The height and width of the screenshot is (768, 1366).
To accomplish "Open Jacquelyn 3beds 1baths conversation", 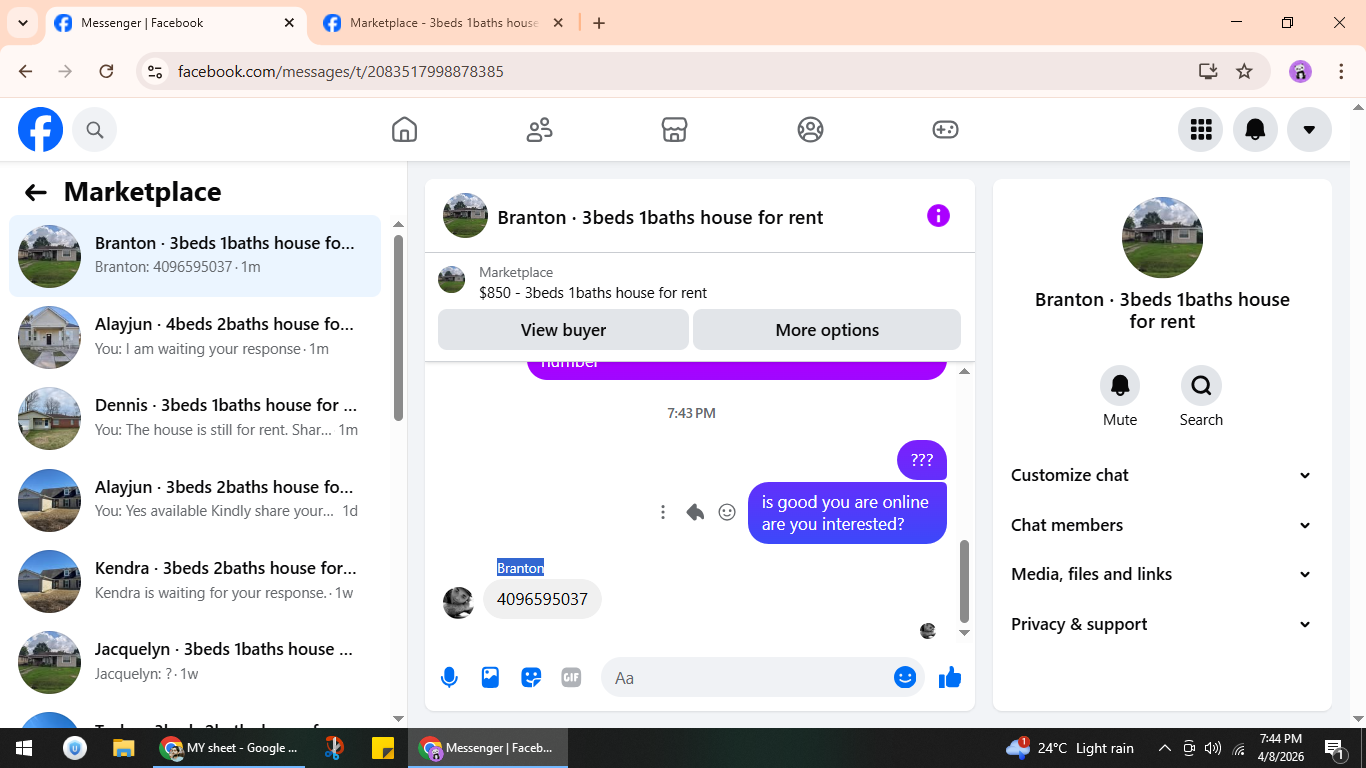I will click(x=195, y=662).
